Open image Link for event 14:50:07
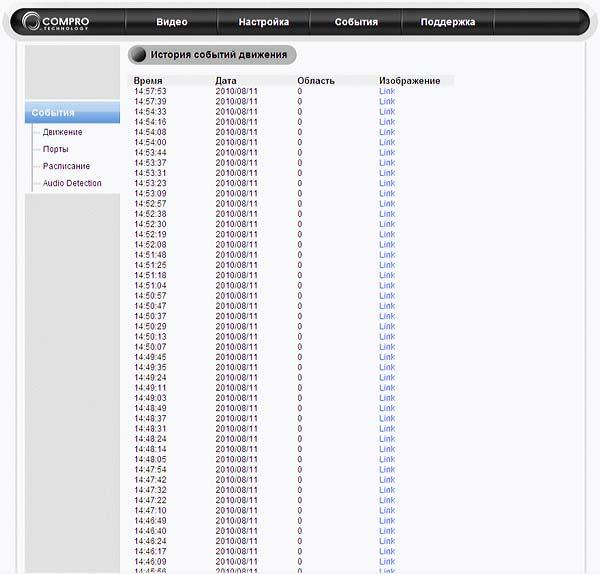600x574 pixels. 387,347
